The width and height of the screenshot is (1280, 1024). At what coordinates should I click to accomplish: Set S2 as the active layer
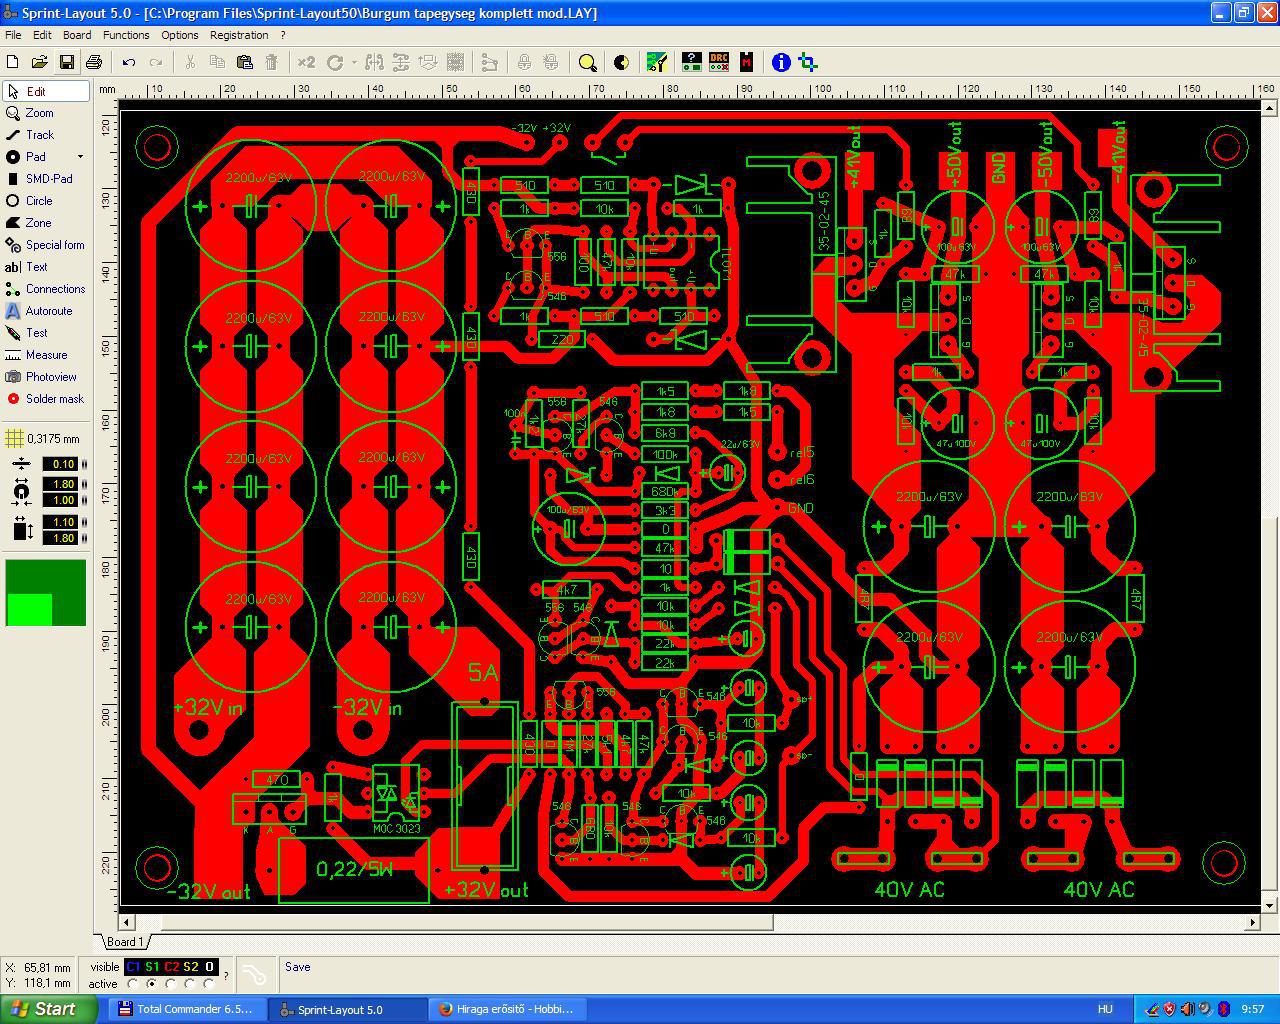(190, 984)
